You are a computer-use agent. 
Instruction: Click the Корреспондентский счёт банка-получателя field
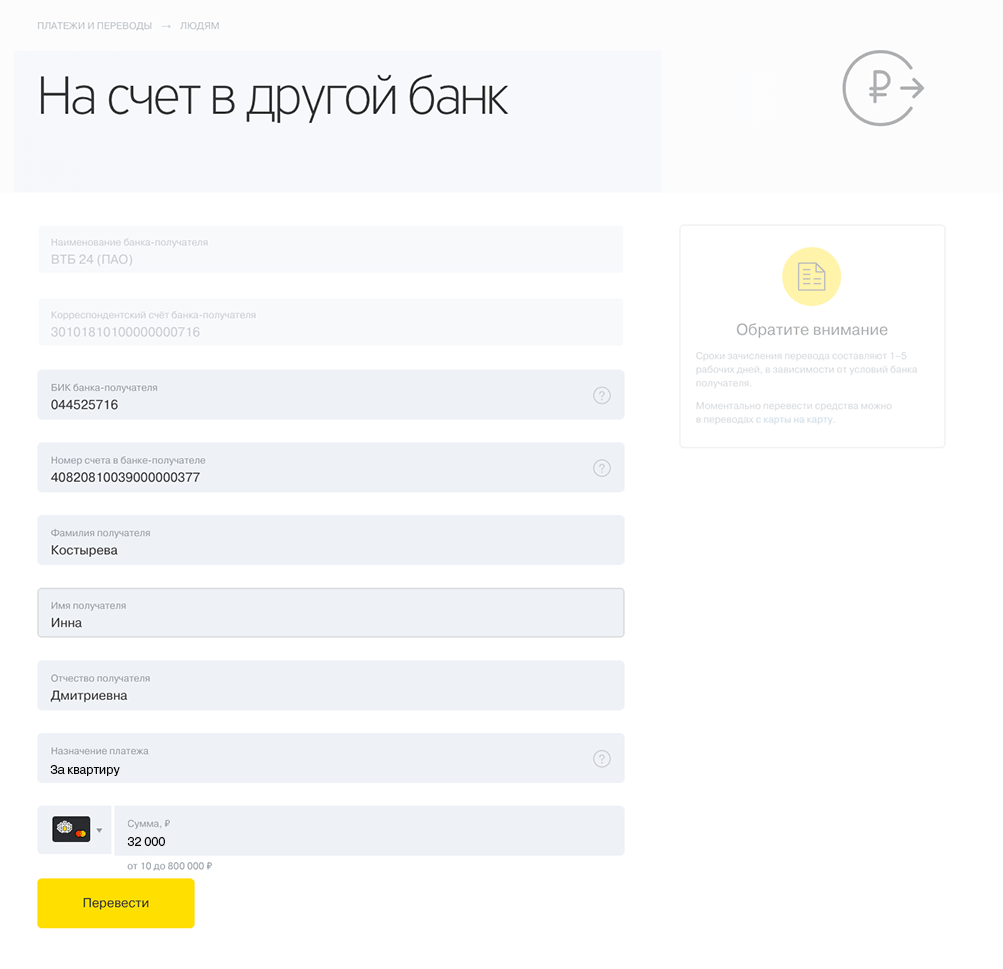point(331,322)
